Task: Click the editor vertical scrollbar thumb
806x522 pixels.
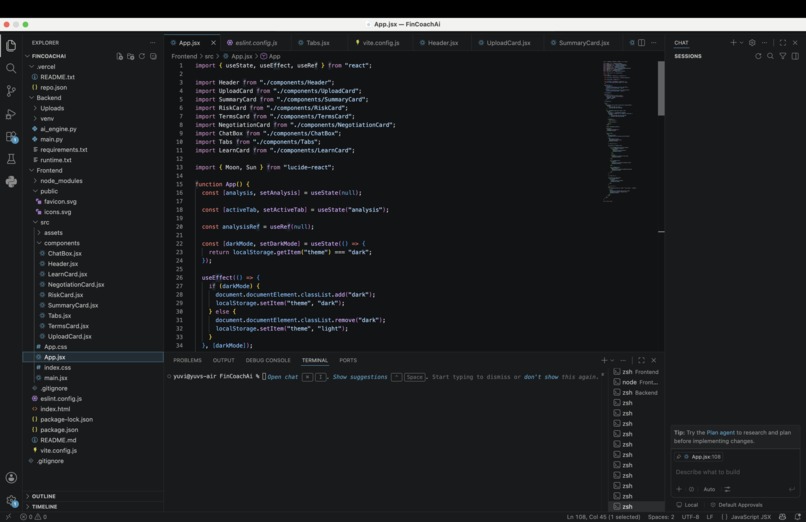Action: [x=661, y=88]
